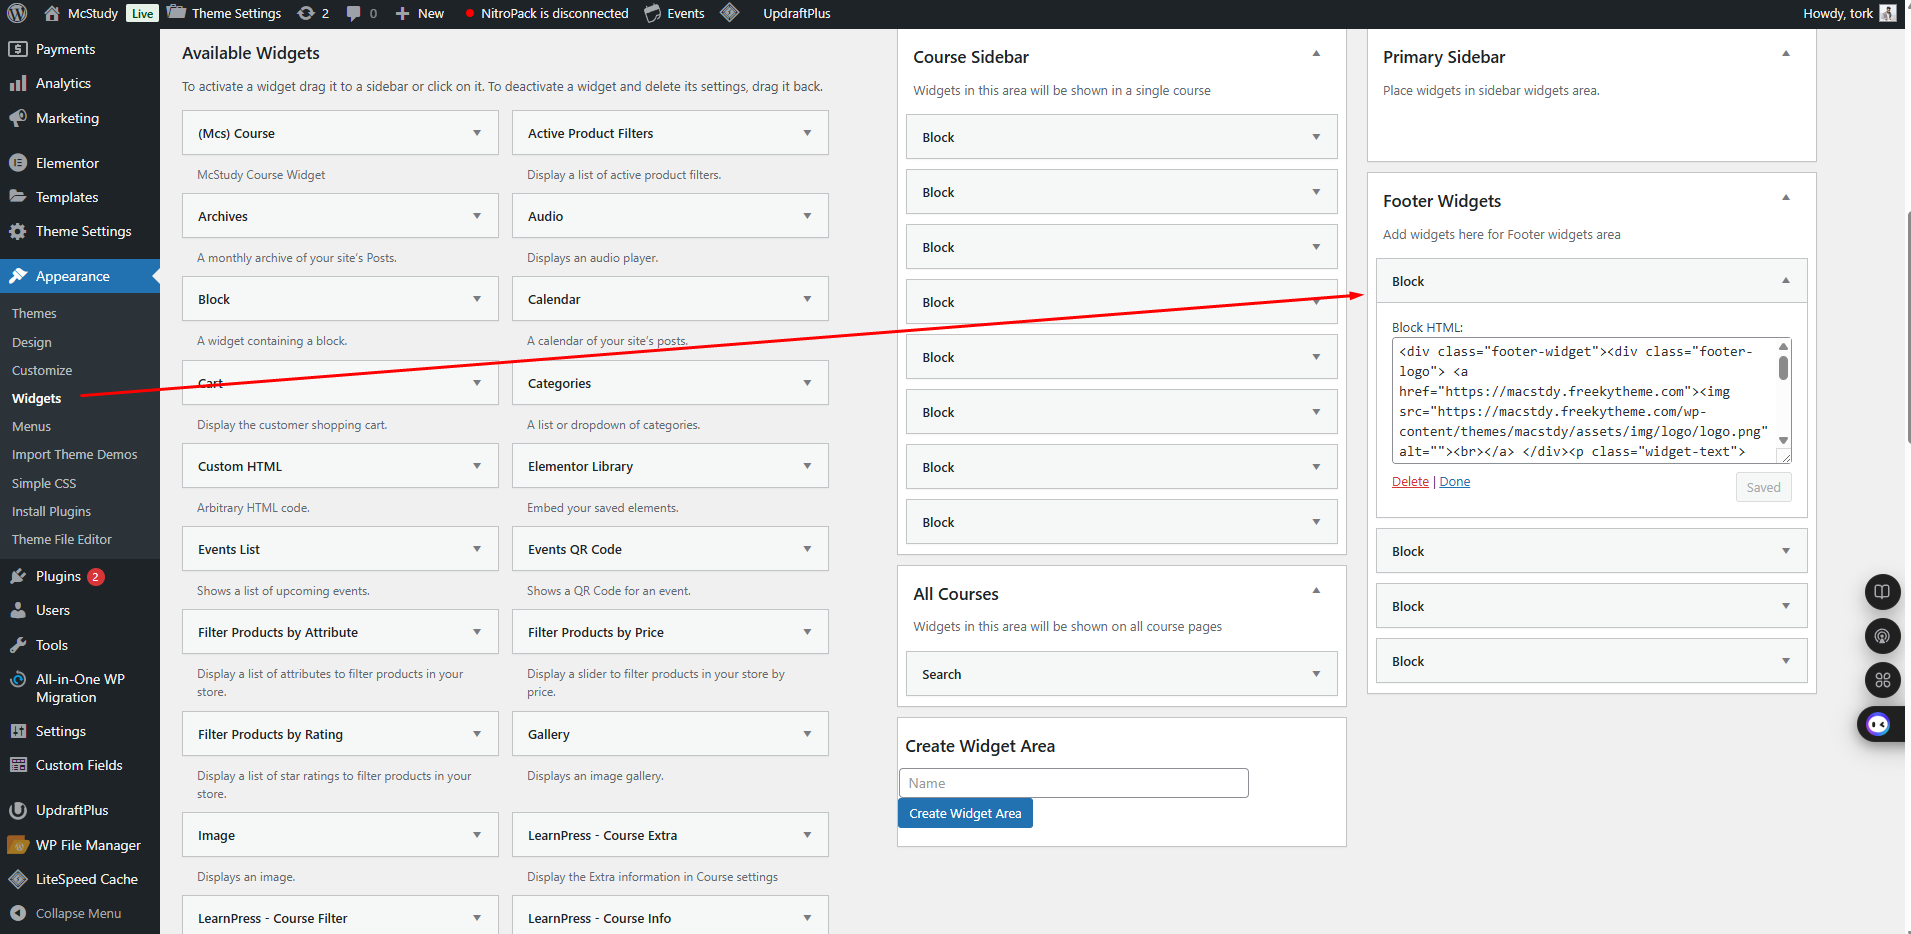Expand the Gallery widget arrow
This screenshot has height=934, width=1911.
point(807,734)
